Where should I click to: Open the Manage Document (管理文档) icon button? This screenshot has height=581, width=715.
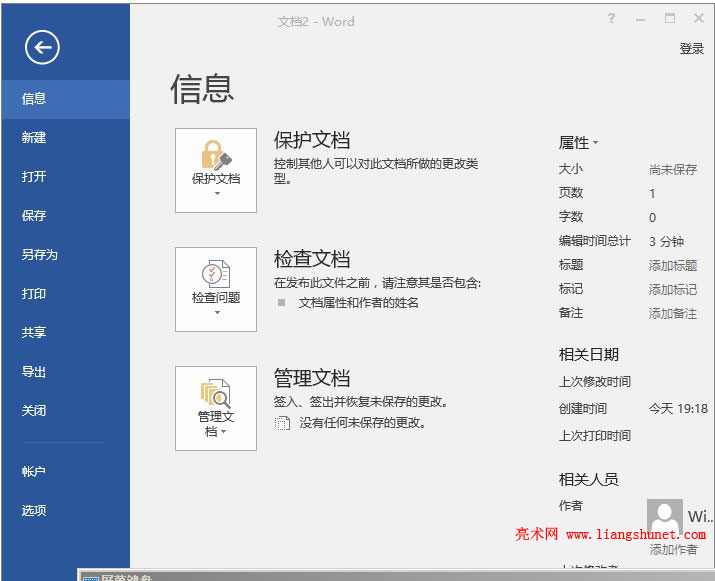click(216, 408)
